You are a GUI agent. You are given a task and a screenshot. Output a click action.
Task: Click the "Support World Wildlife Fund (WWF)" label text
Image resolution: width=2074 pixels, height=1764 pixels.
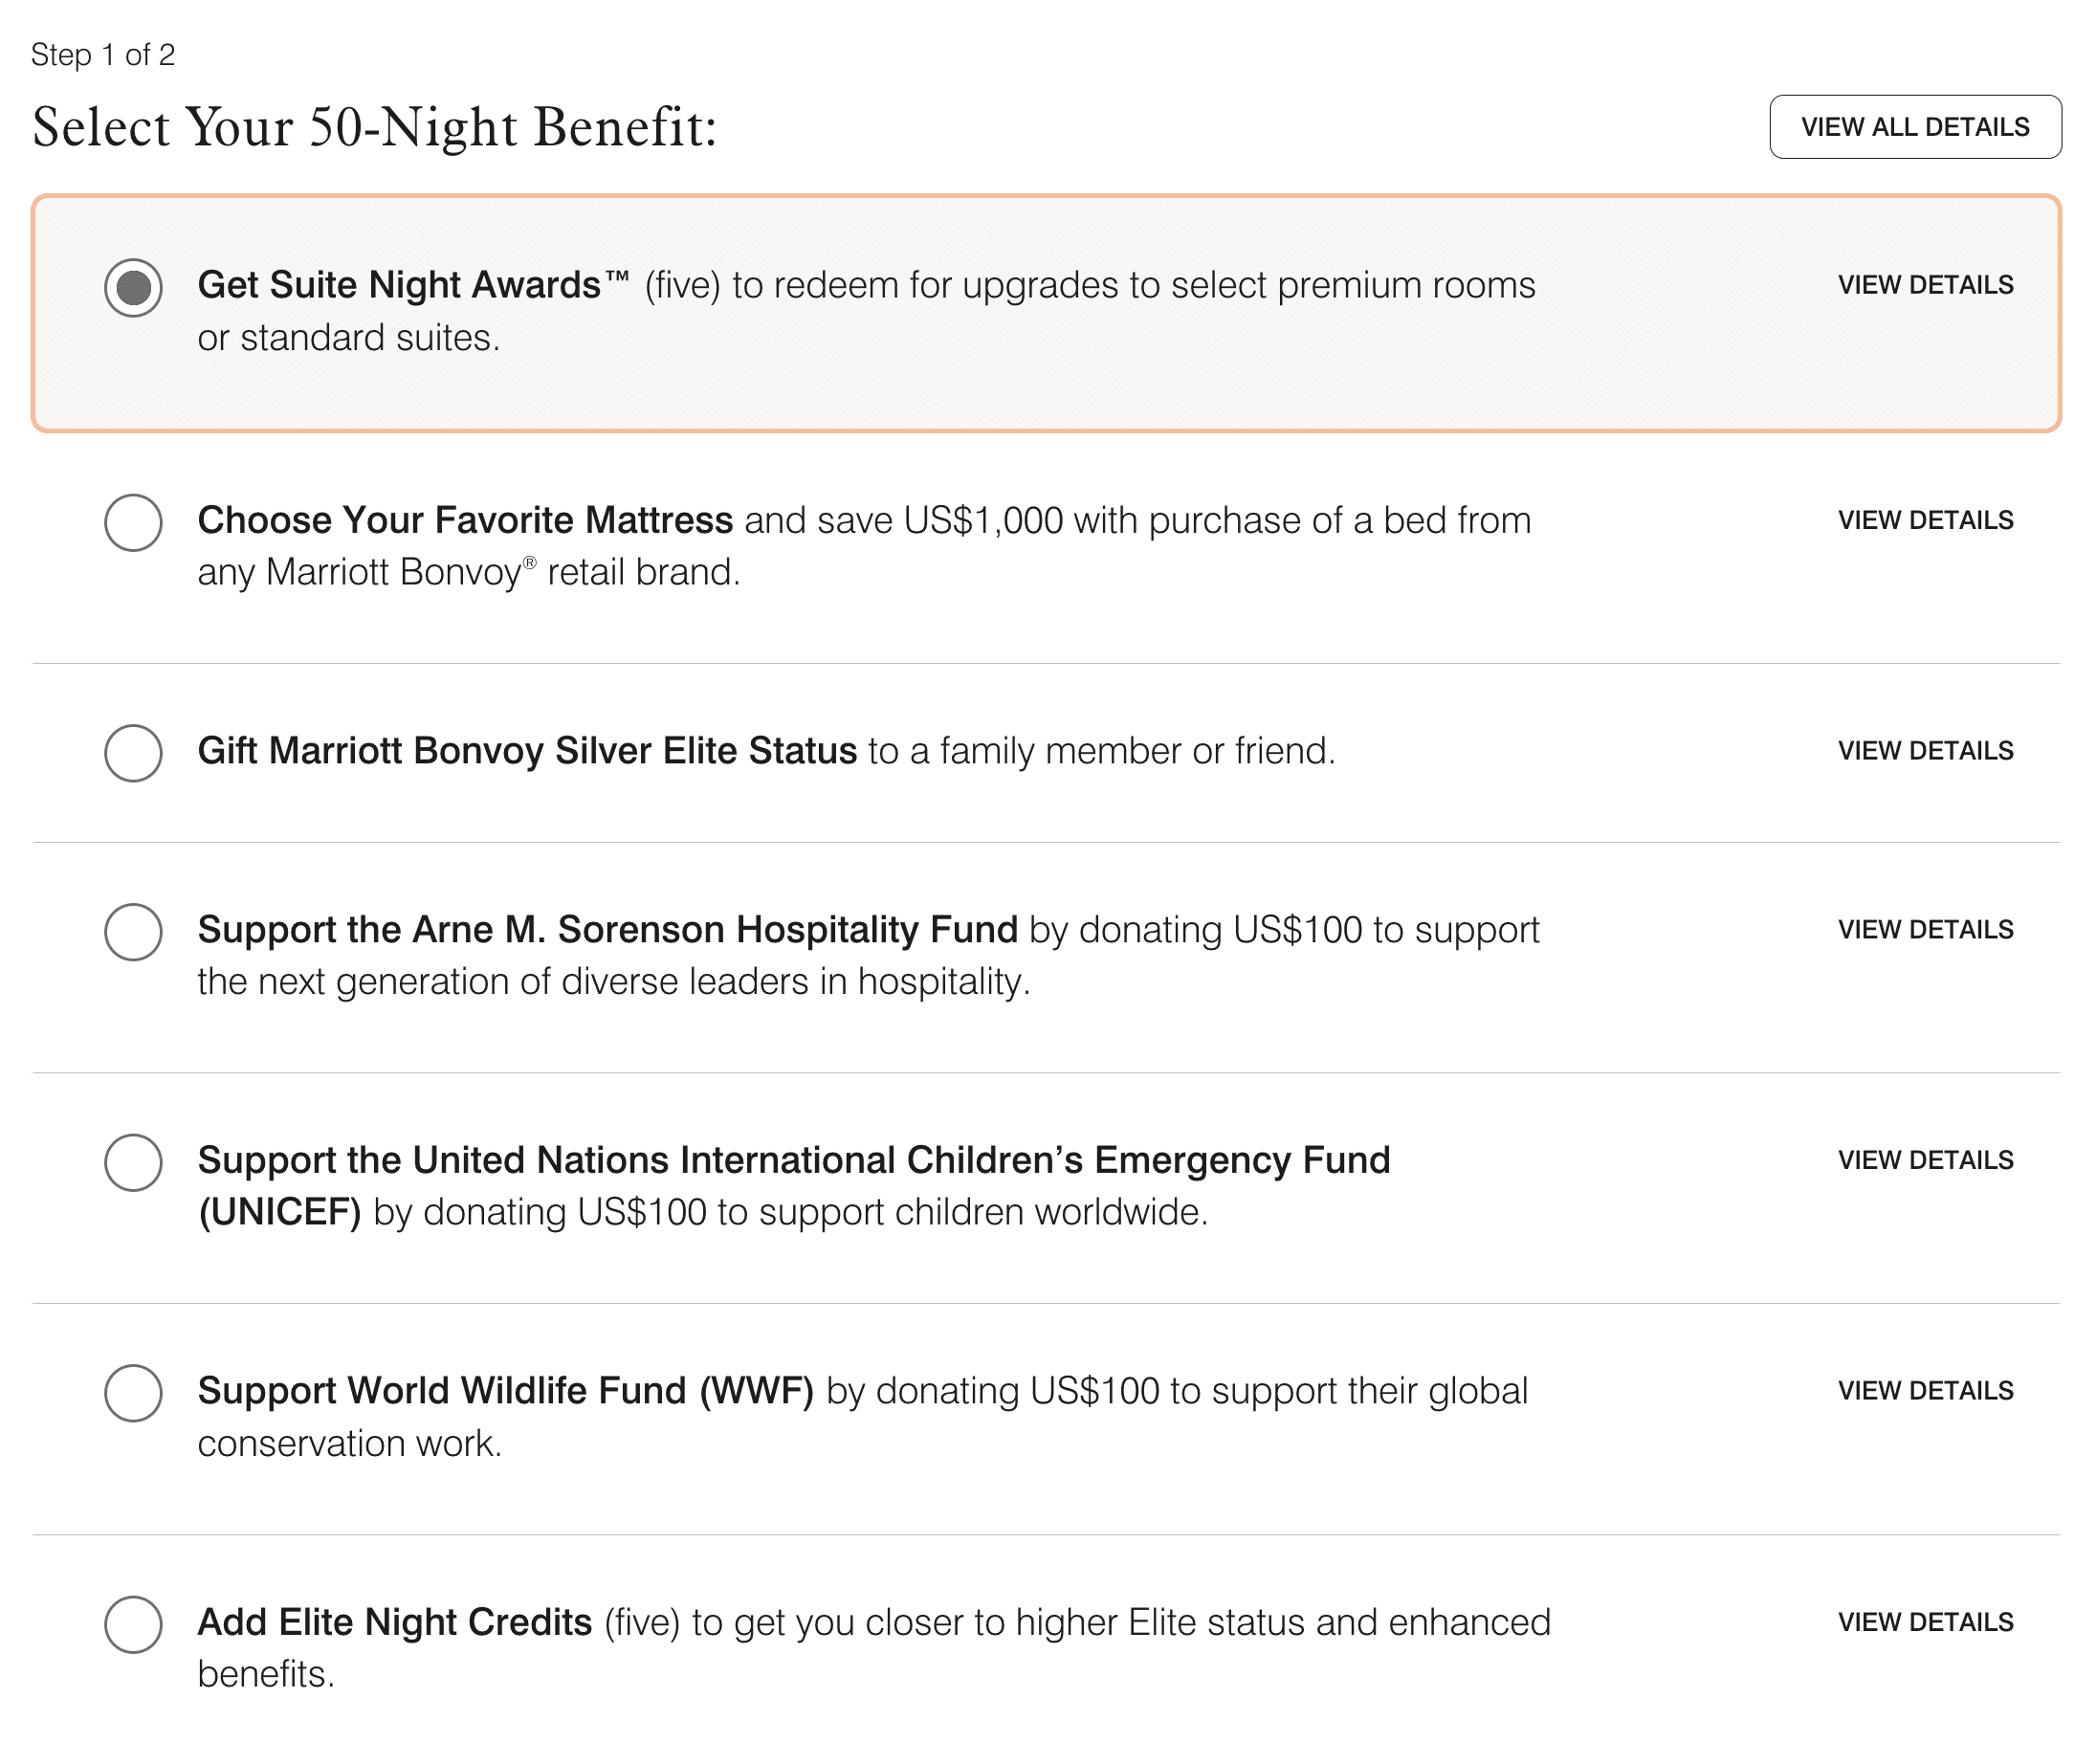505,1391
